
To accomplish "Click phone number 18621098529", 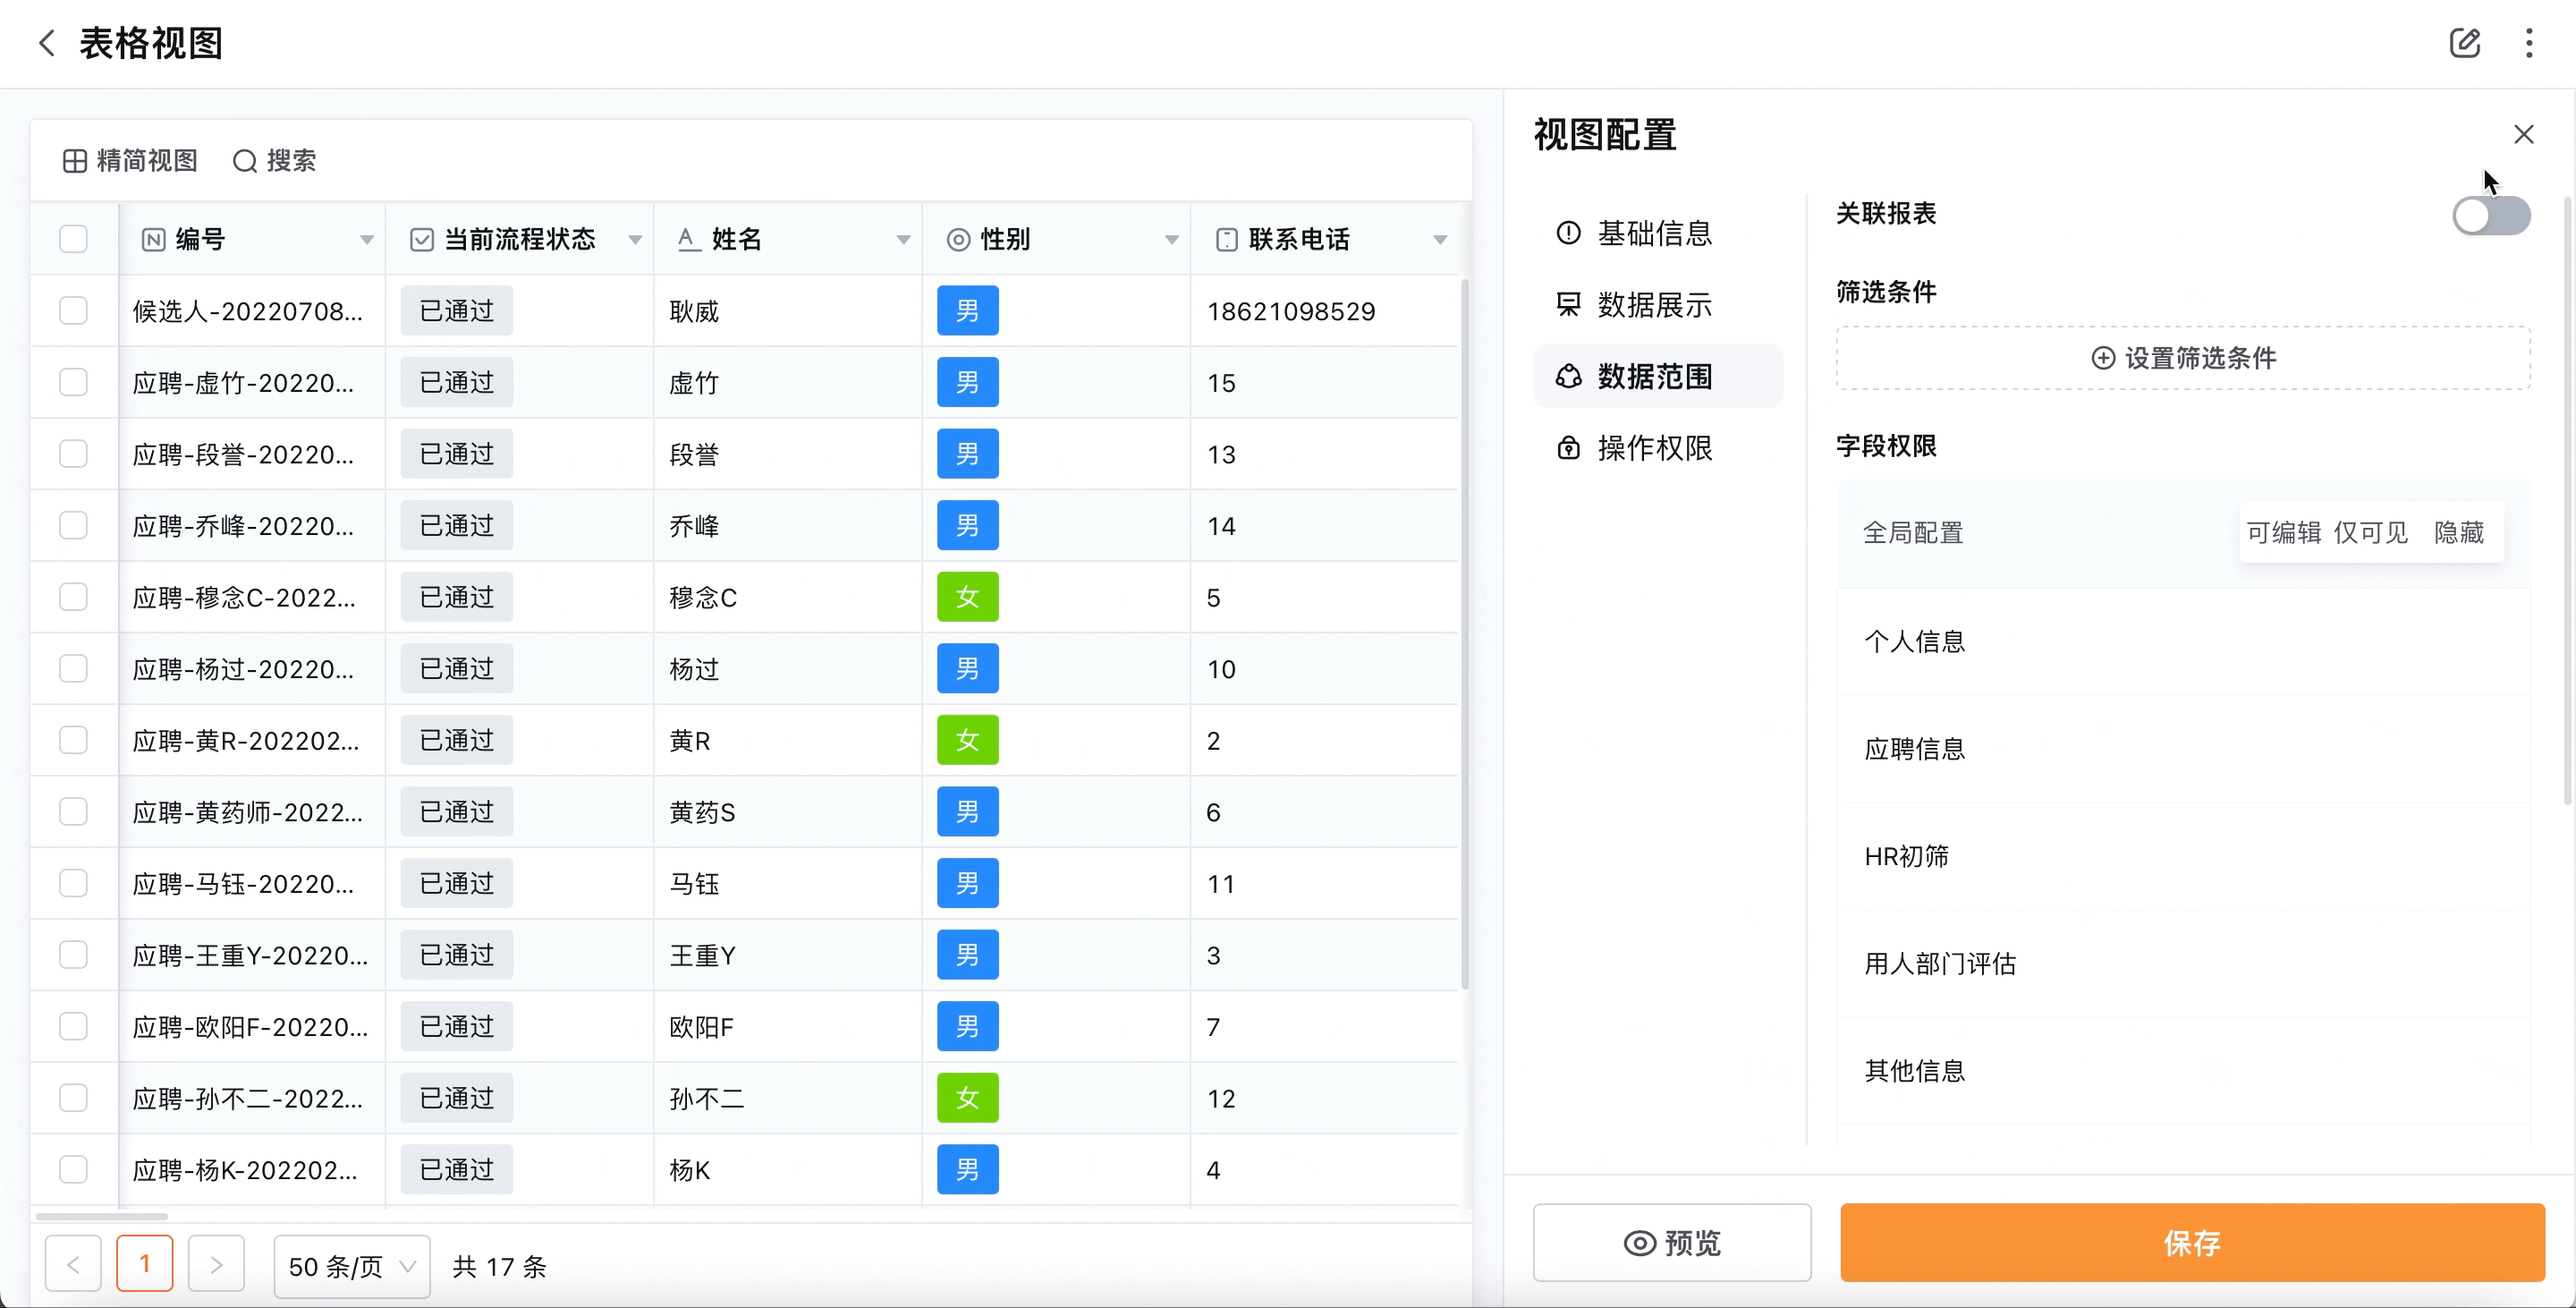I will [x=1291, y=311].
